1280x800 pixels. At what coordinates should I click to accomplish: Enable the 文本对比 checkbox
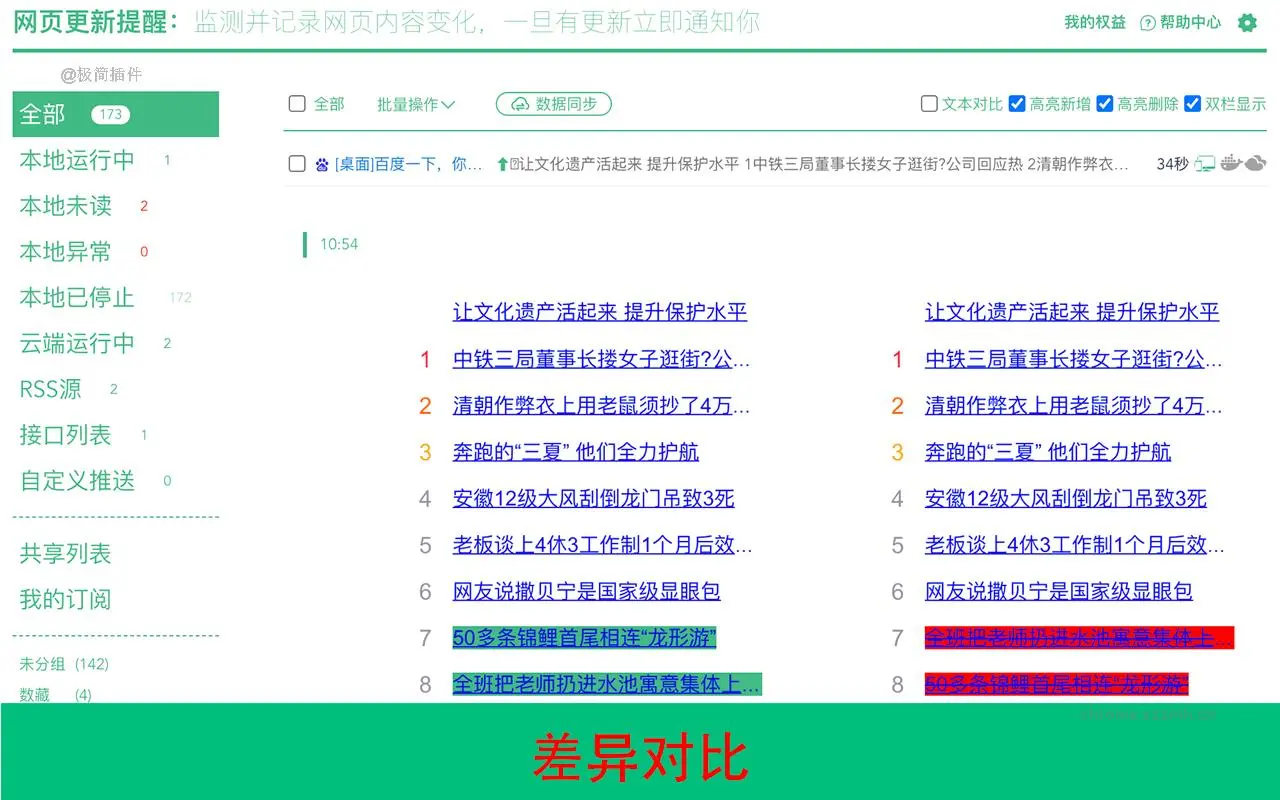coord(928,103)
